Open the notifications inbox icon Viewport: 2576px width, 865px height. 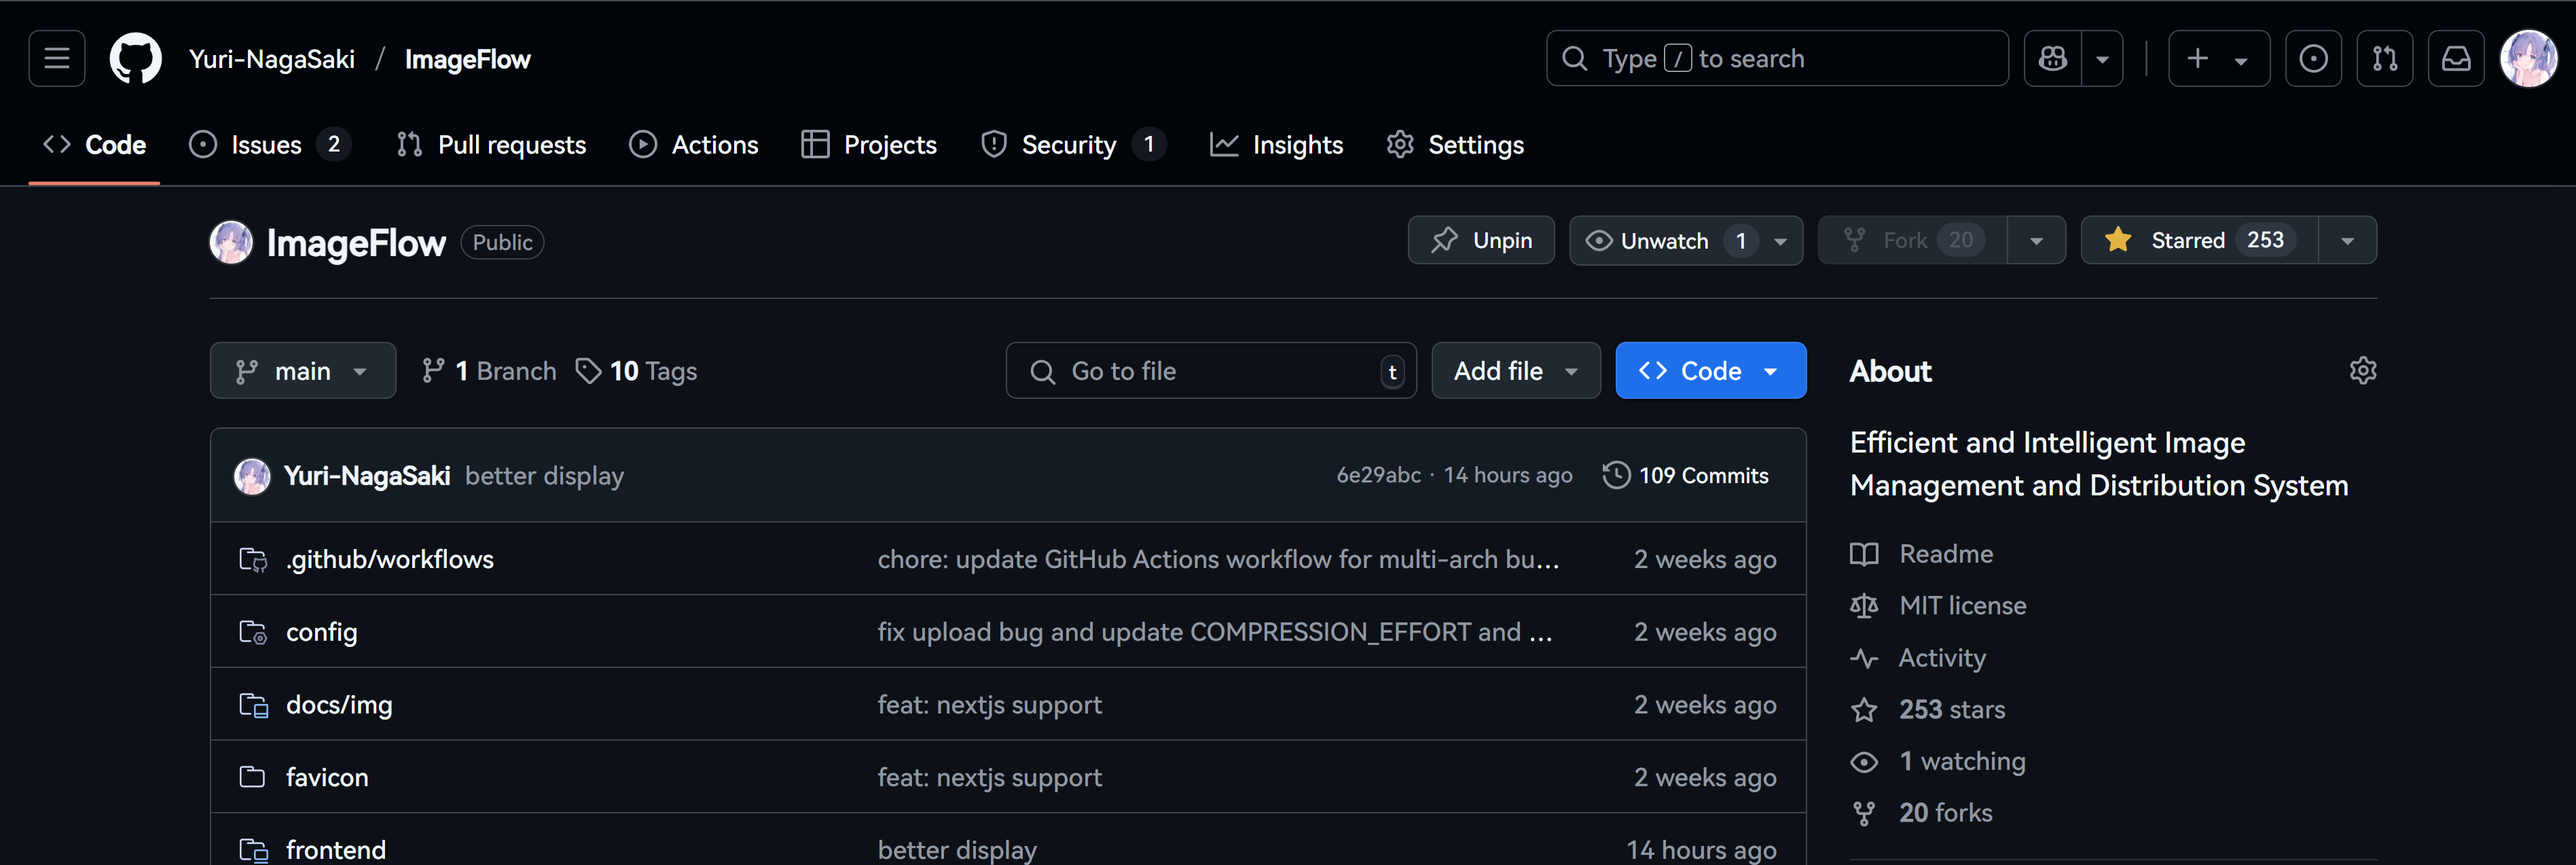[x=2456, y=59]
